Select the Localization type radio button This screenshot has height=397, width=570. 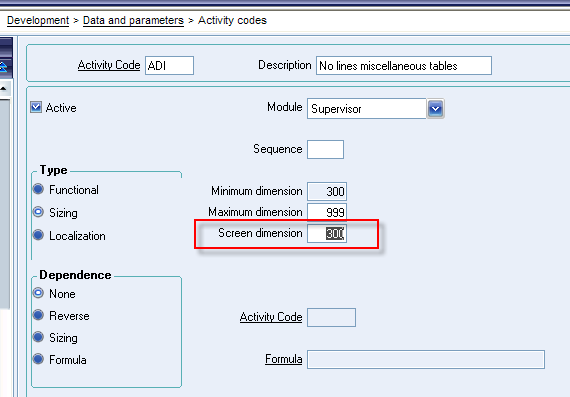coord(38,235)
